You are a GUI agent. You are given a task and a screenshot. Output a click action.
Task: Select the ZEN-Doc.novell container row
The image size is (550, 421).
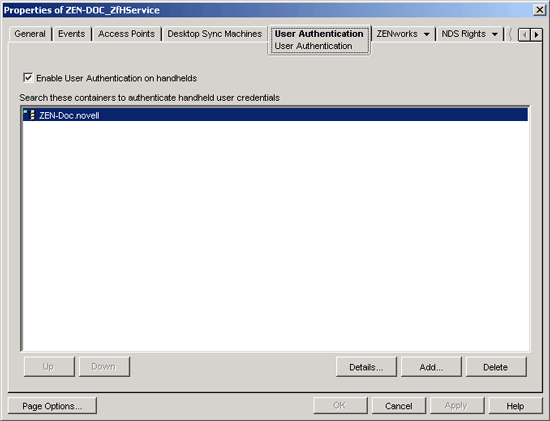click(275, 115)
